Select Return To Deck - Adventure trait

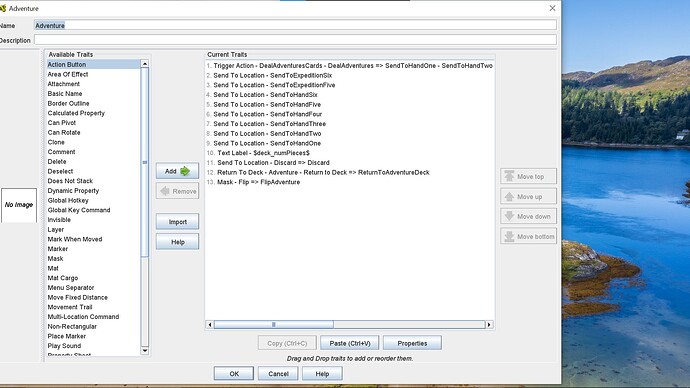pos(350,172)
